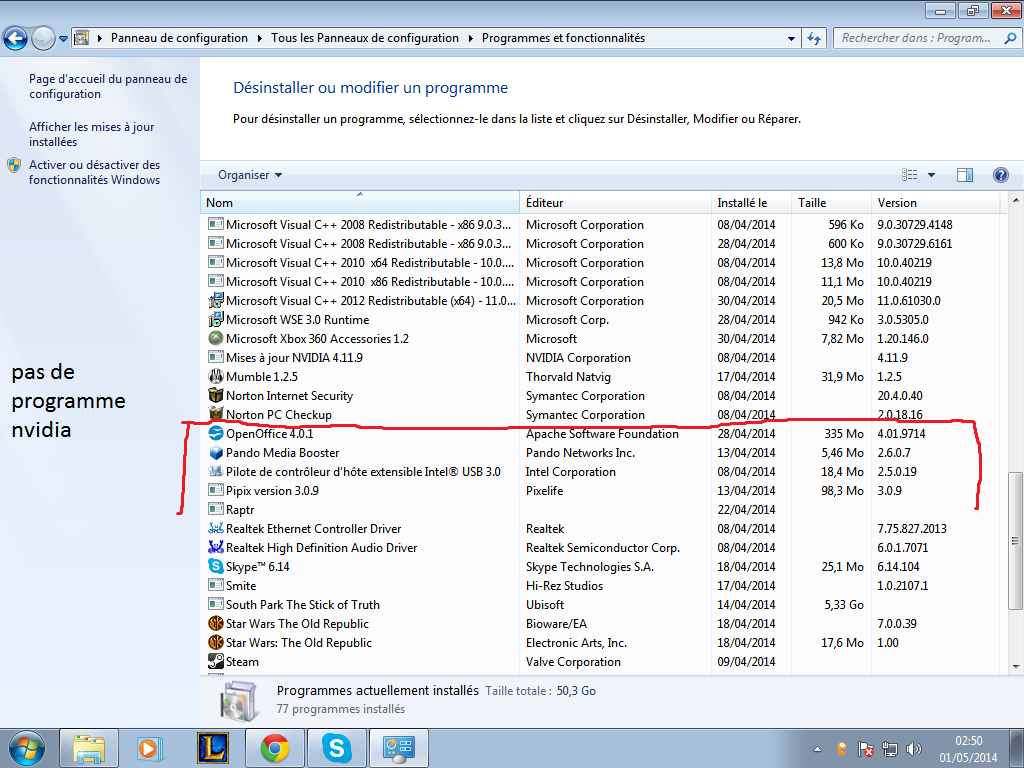This screenshot has height=768, width=1024.
Task: Click the list scrollbar down arrow
Action: pos(1016,667)
